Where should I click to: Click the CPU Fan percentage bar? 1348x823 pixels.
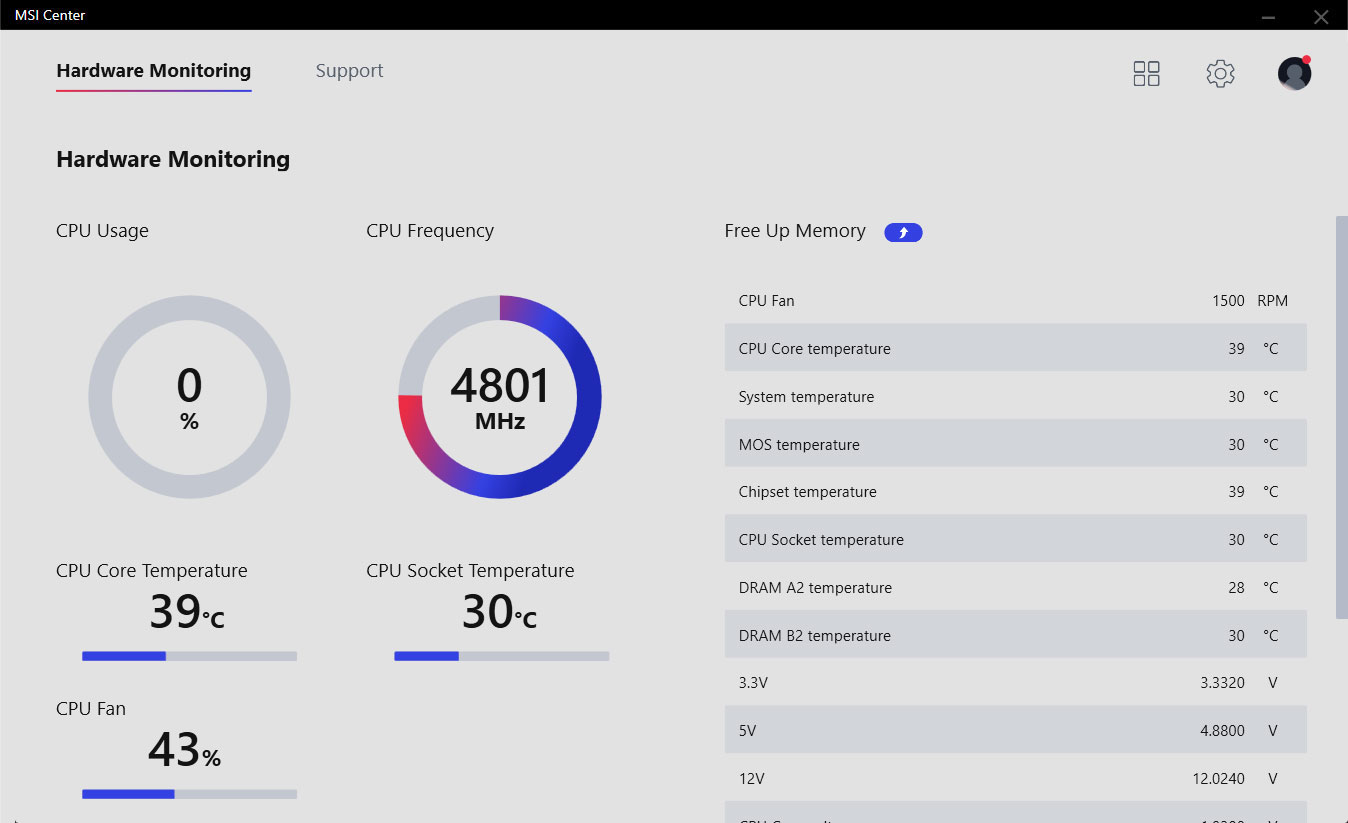189,794
